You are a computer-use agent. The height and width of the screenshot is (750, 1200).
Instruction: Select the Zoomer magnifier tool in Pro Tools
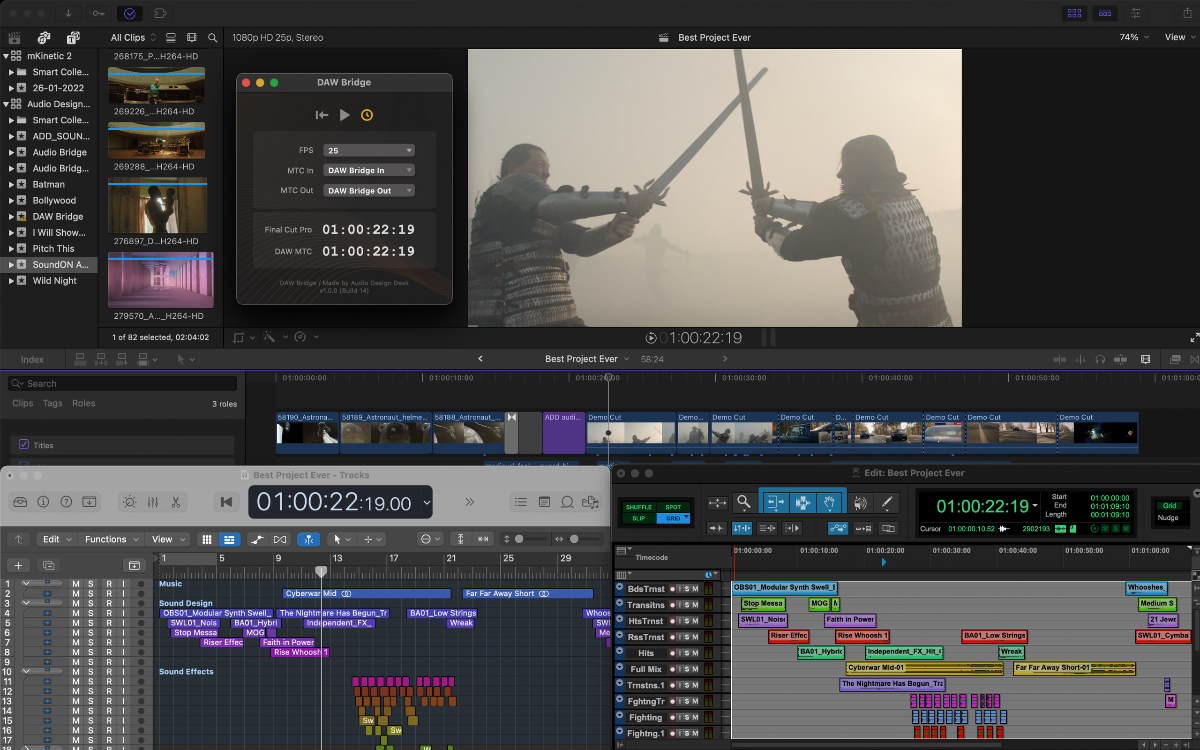(x=744, y=503)
